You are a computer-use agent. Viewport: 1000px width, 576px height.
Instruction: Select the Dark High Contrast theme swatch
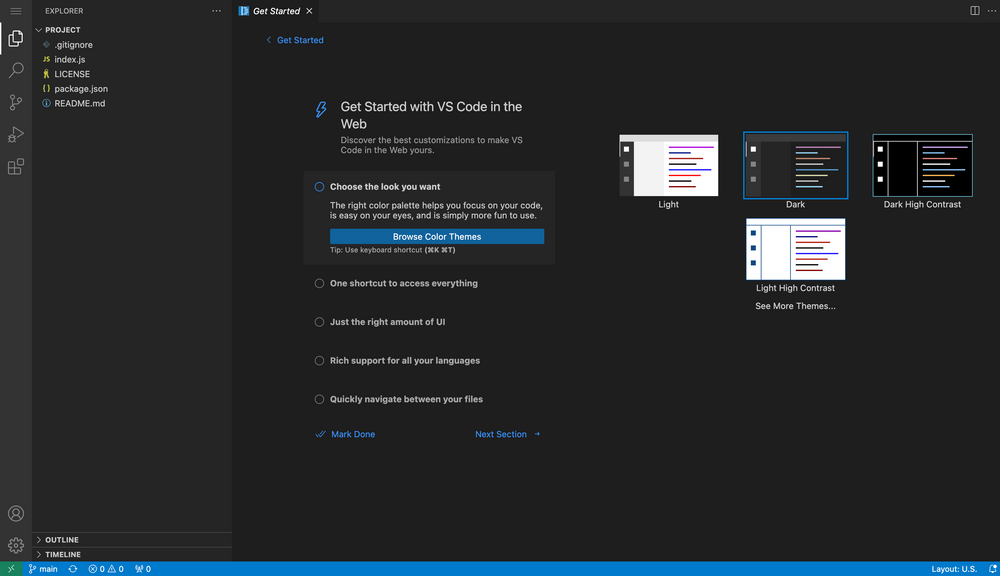922,164
